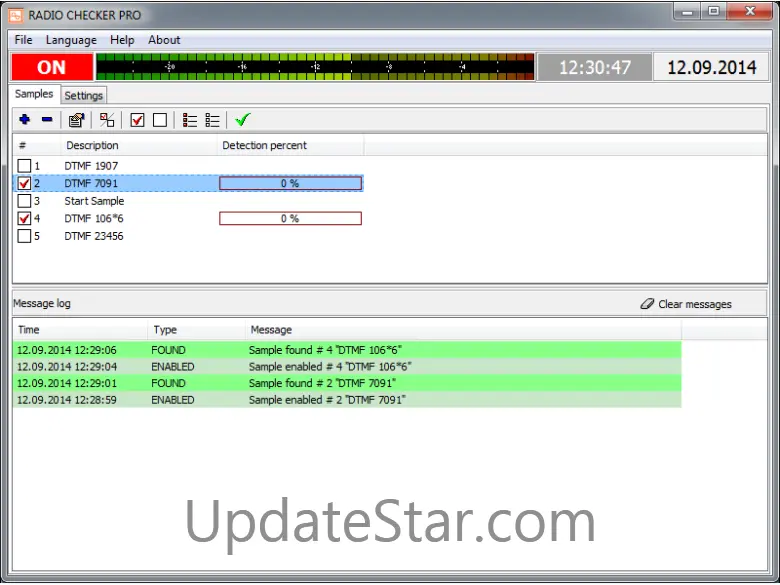Open the Language menu
This screenshot has height=585, width=780.
(71, 40)
